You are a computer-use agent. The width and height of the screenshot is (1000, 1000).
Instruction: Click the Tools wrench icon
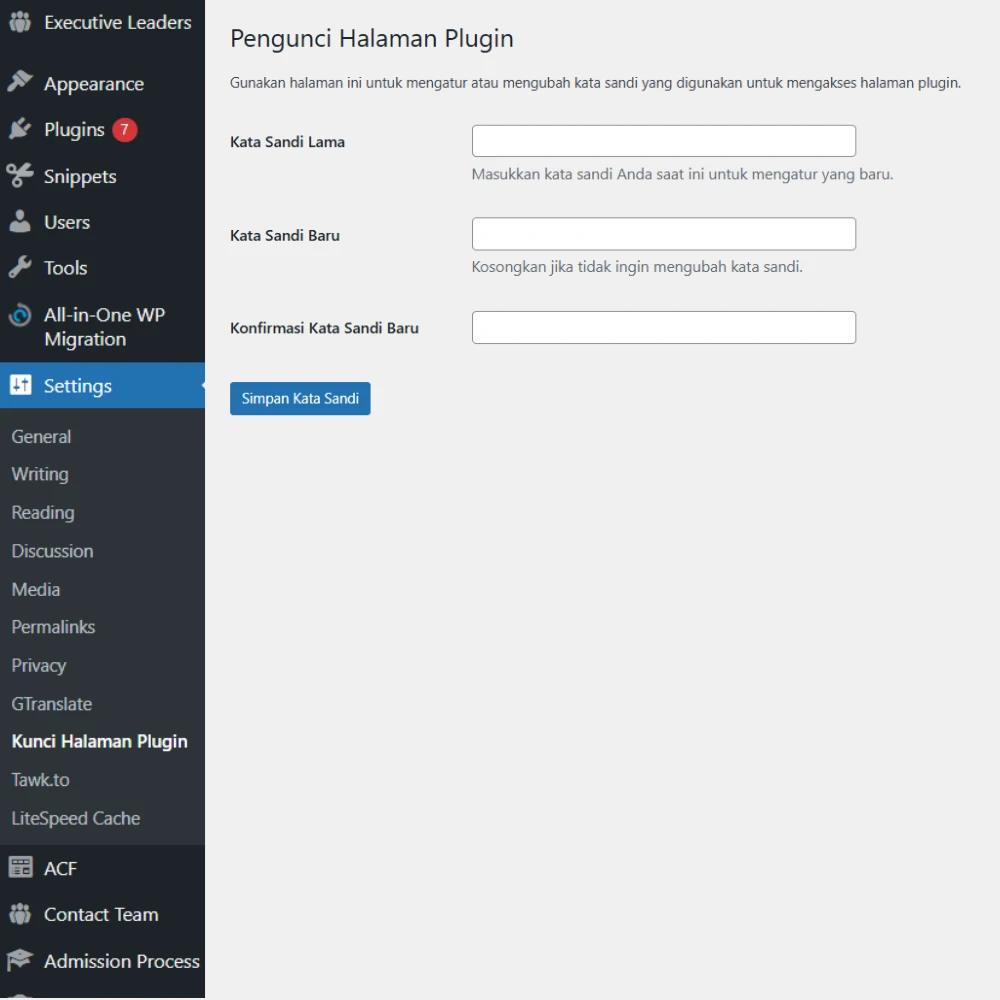coord(20,268)
